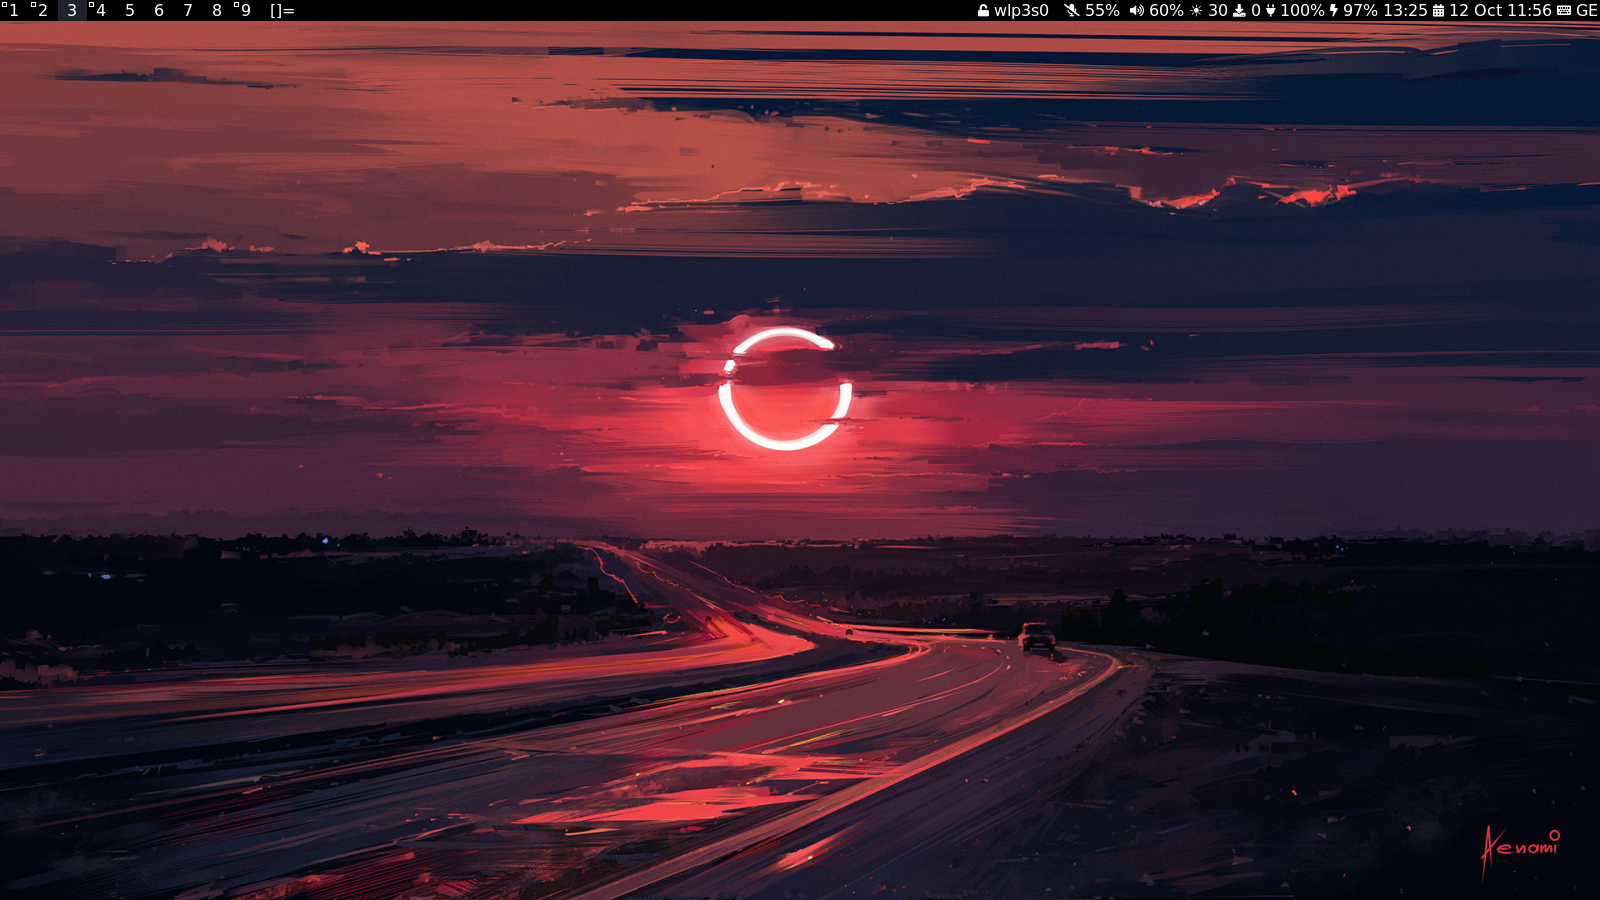Click the []= tiling layout symbol
The width and height of the screenshot is (1600, 900).
[282, 10]
